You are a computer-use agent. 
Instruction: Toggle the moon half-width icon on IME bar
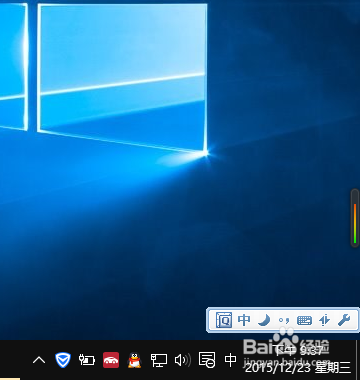click(264, 320)
